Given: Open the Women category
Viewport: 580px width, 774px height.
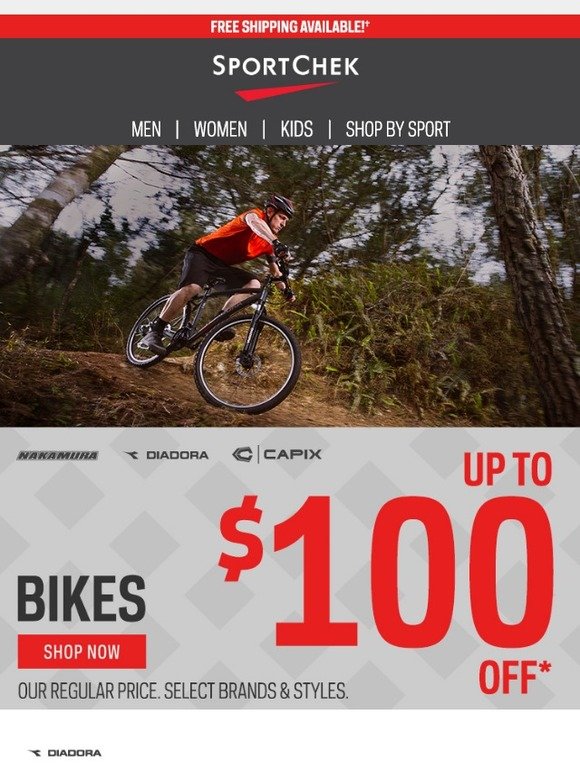Looking at the screenshot, I should tap(220, 129).
